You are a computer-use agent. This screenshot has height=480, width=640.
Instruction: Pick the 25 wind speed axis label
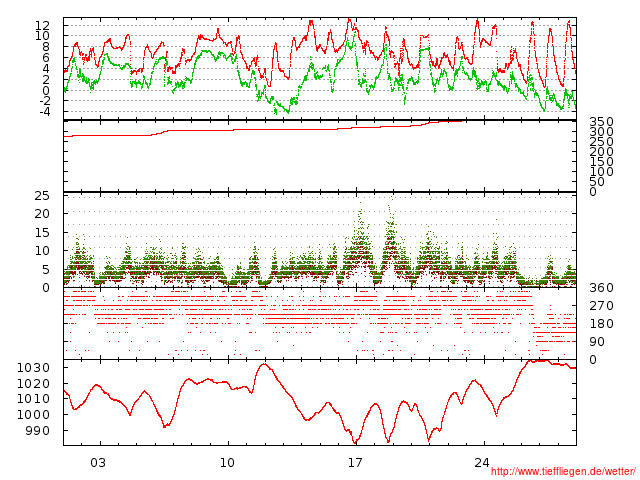(42, 196)
